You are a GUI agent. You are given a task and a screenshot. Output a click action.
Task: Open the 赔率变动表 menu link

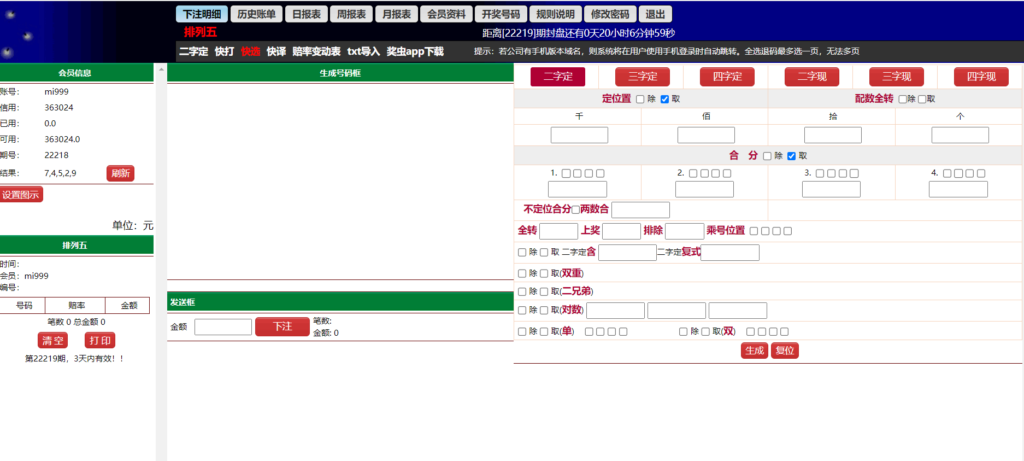[x=316, y=51]
